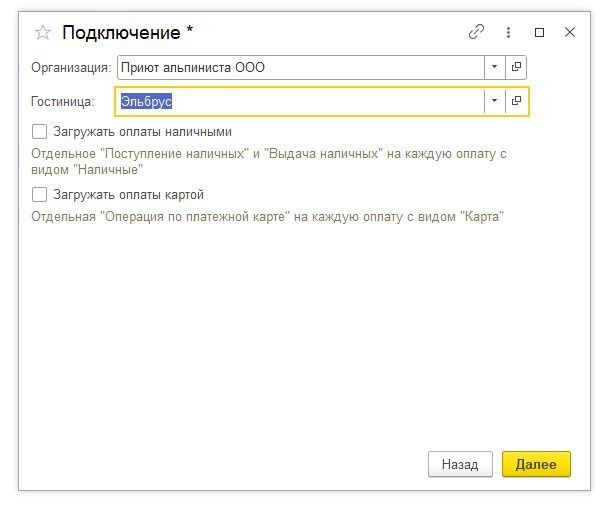Expand the Организация dropdown list
Viewport: 610px width, 506px height.
[494, 67]
